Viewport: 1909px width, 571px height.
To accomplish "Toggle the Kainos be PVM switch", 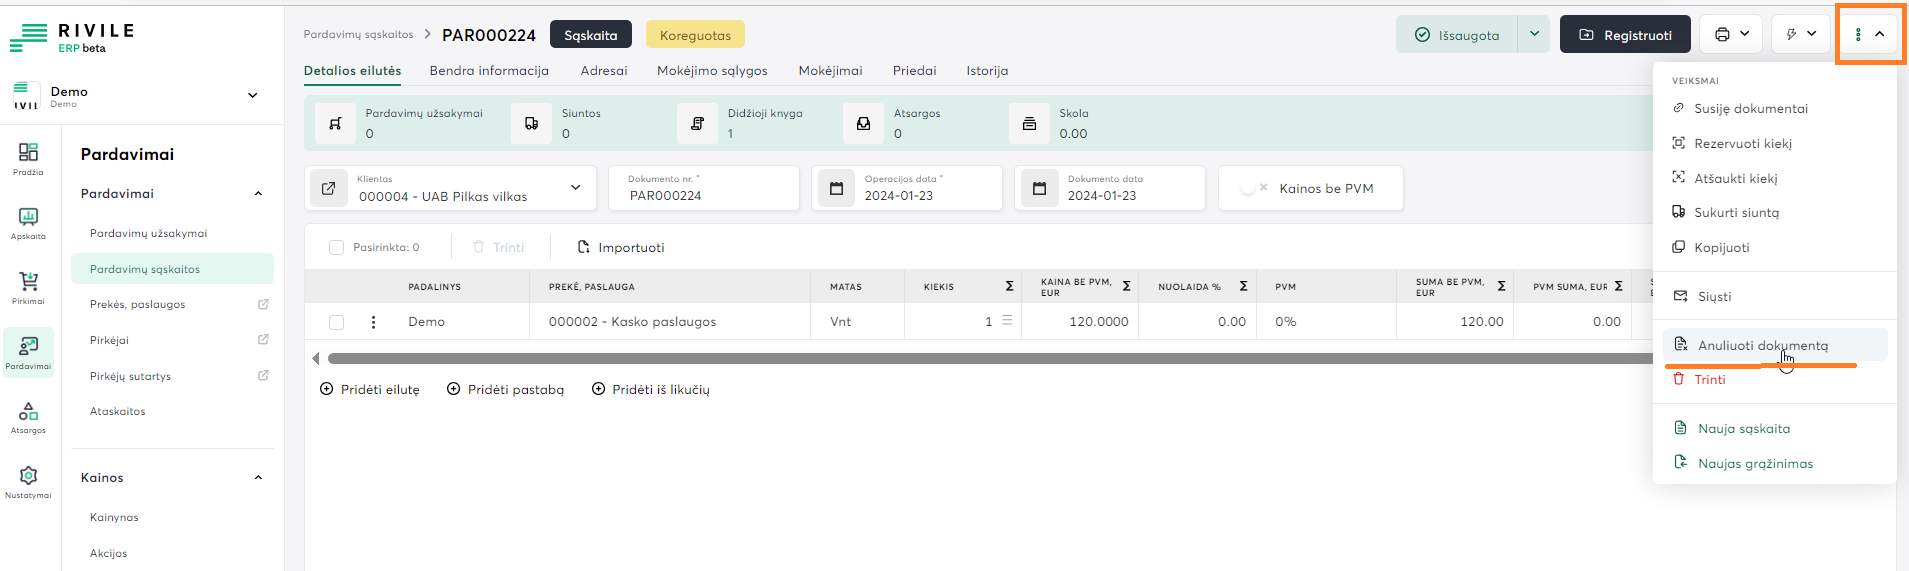I will [x=1253, y=188].
